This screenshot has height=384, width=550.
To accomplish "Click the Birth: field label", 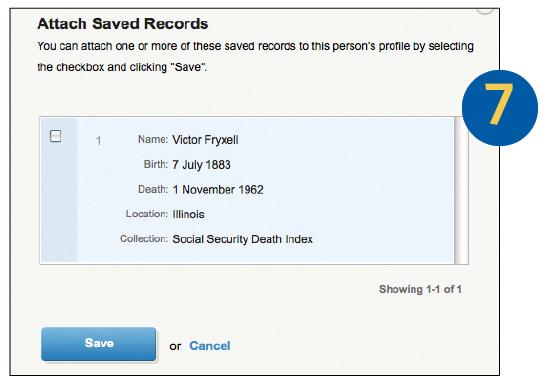I will pos(156,164).
